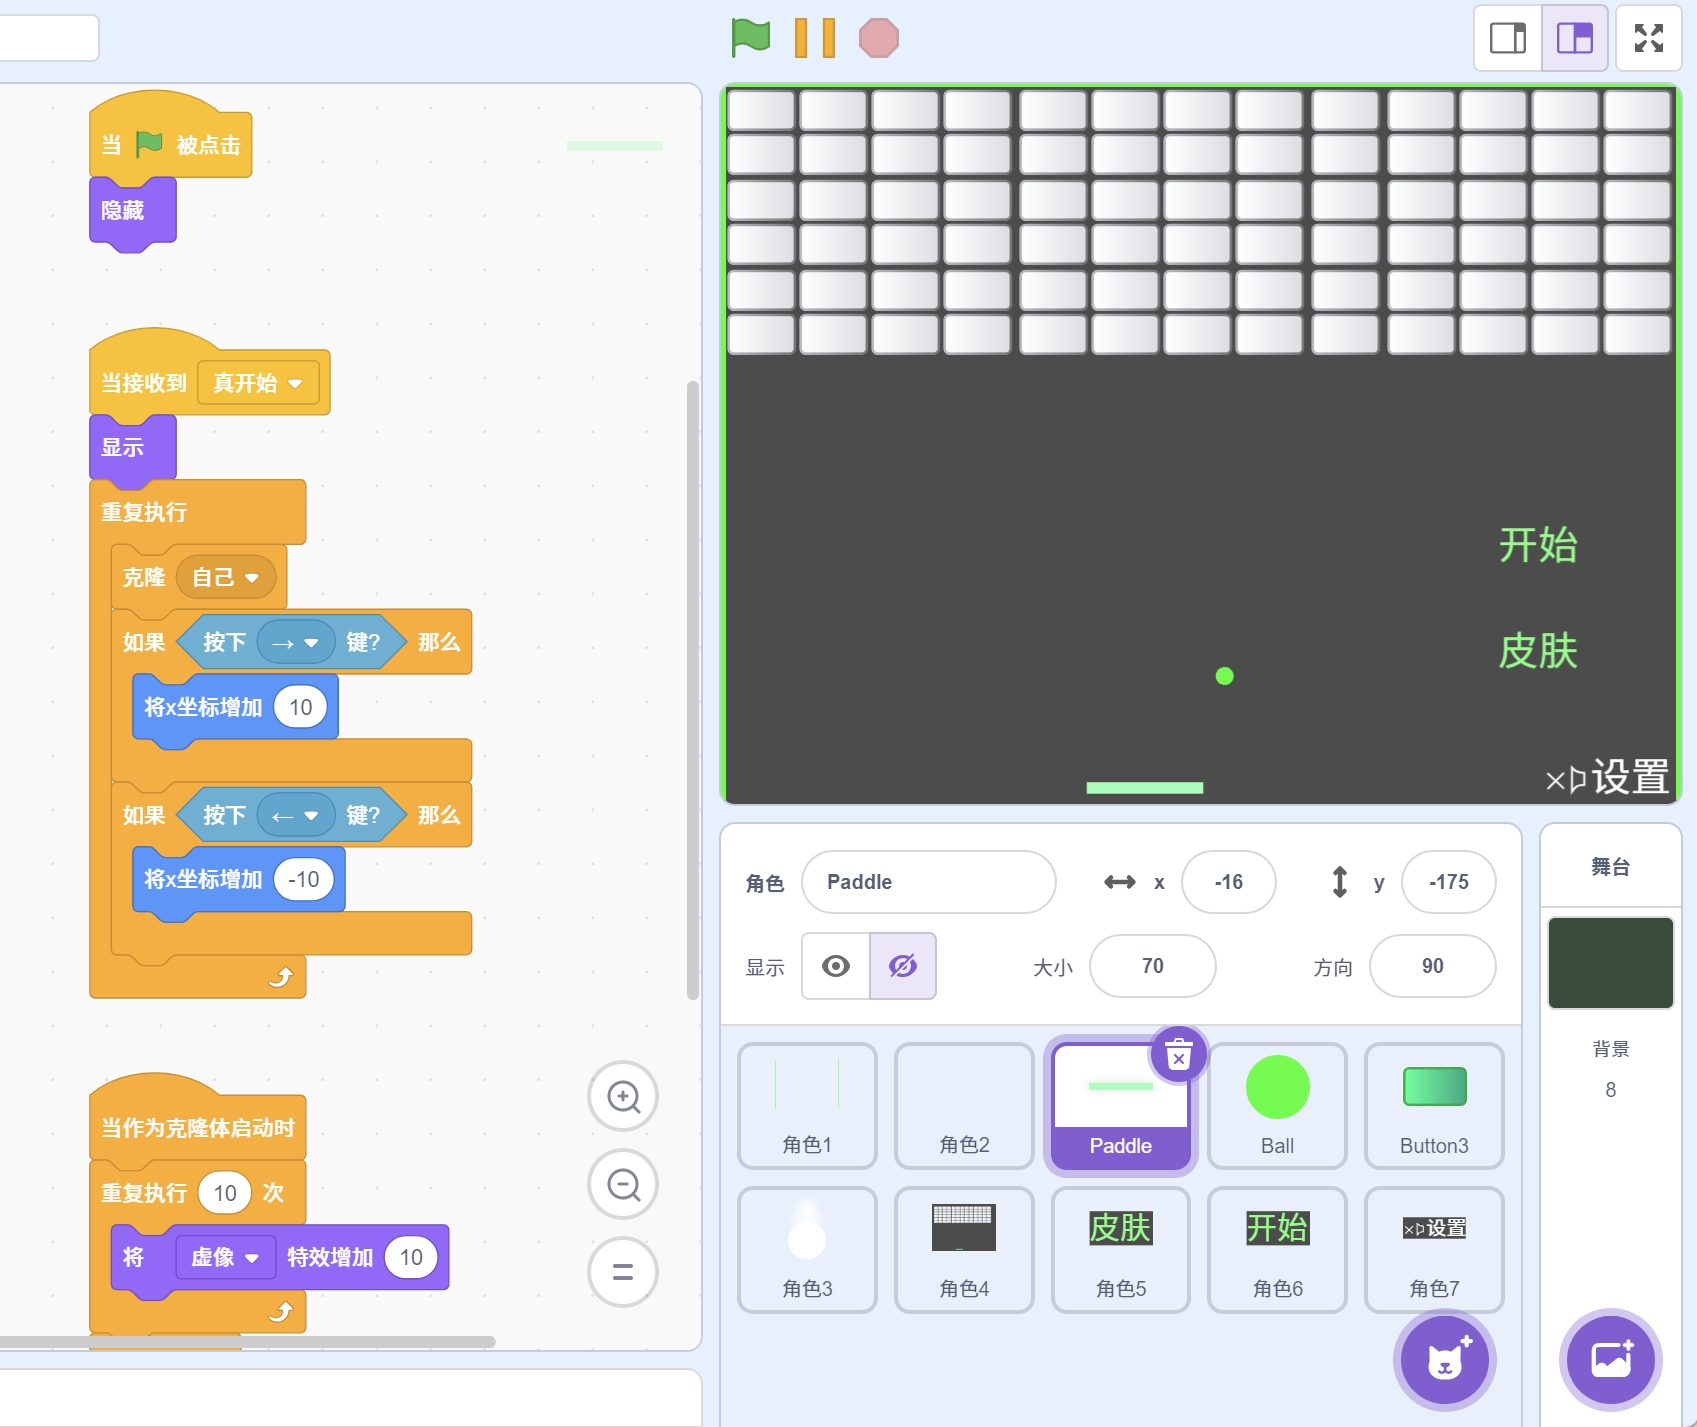Show the sprite using the eye toggle
The height and width of the screenshot is (1427, 1697).
(836, 966)
